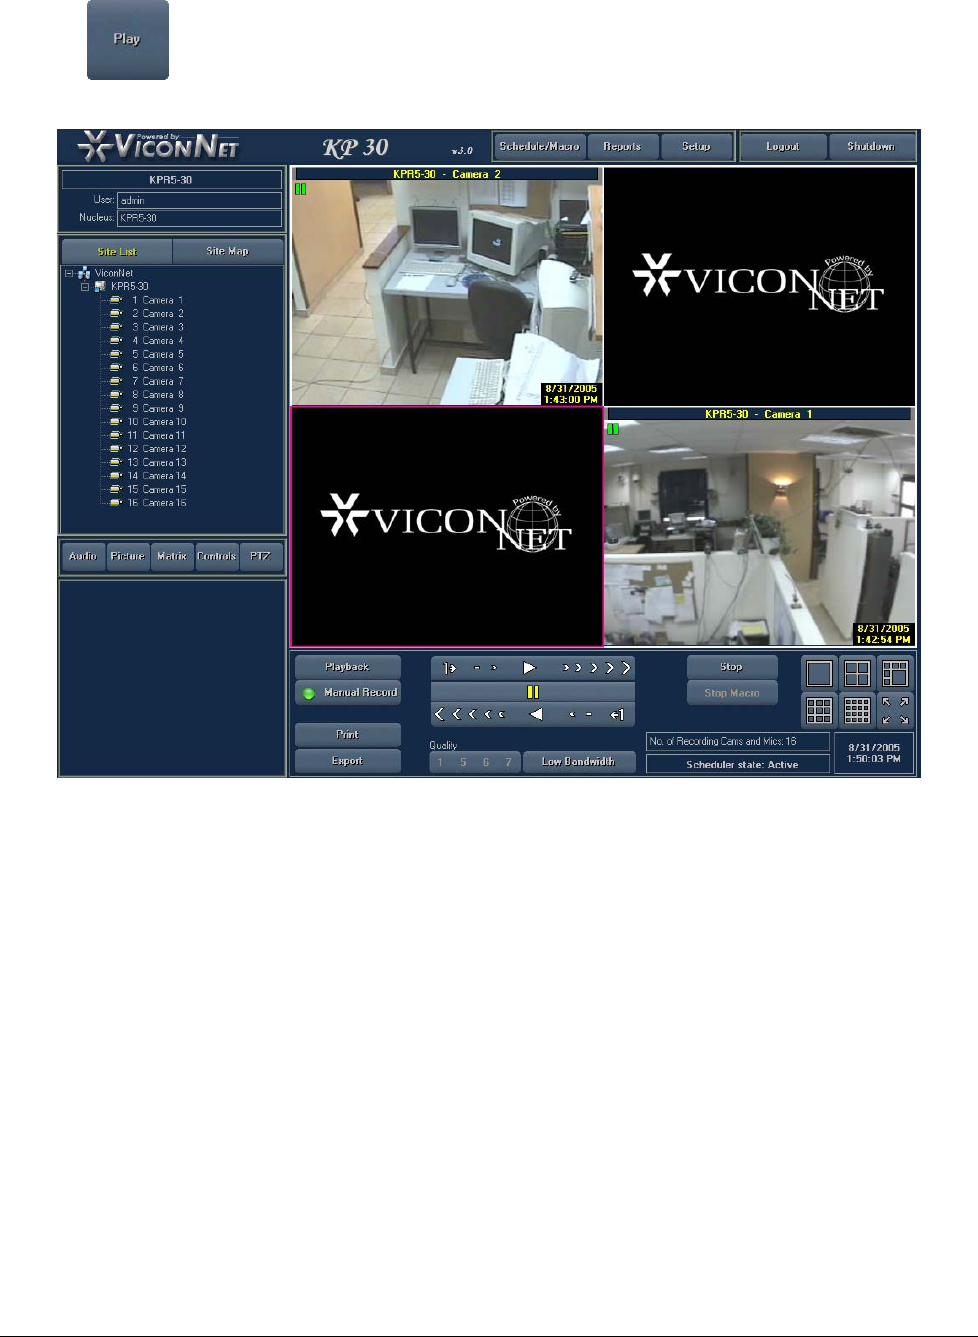Screen dimensions: 978x1337
Task: Switch to 3x3 nine-camera layout
Action: point(819,710)
